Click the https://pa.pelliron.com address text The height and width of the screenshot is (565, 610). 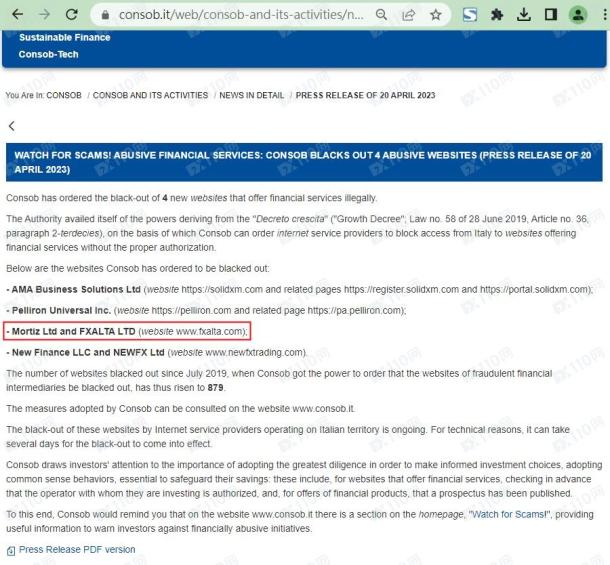(354, 311)
